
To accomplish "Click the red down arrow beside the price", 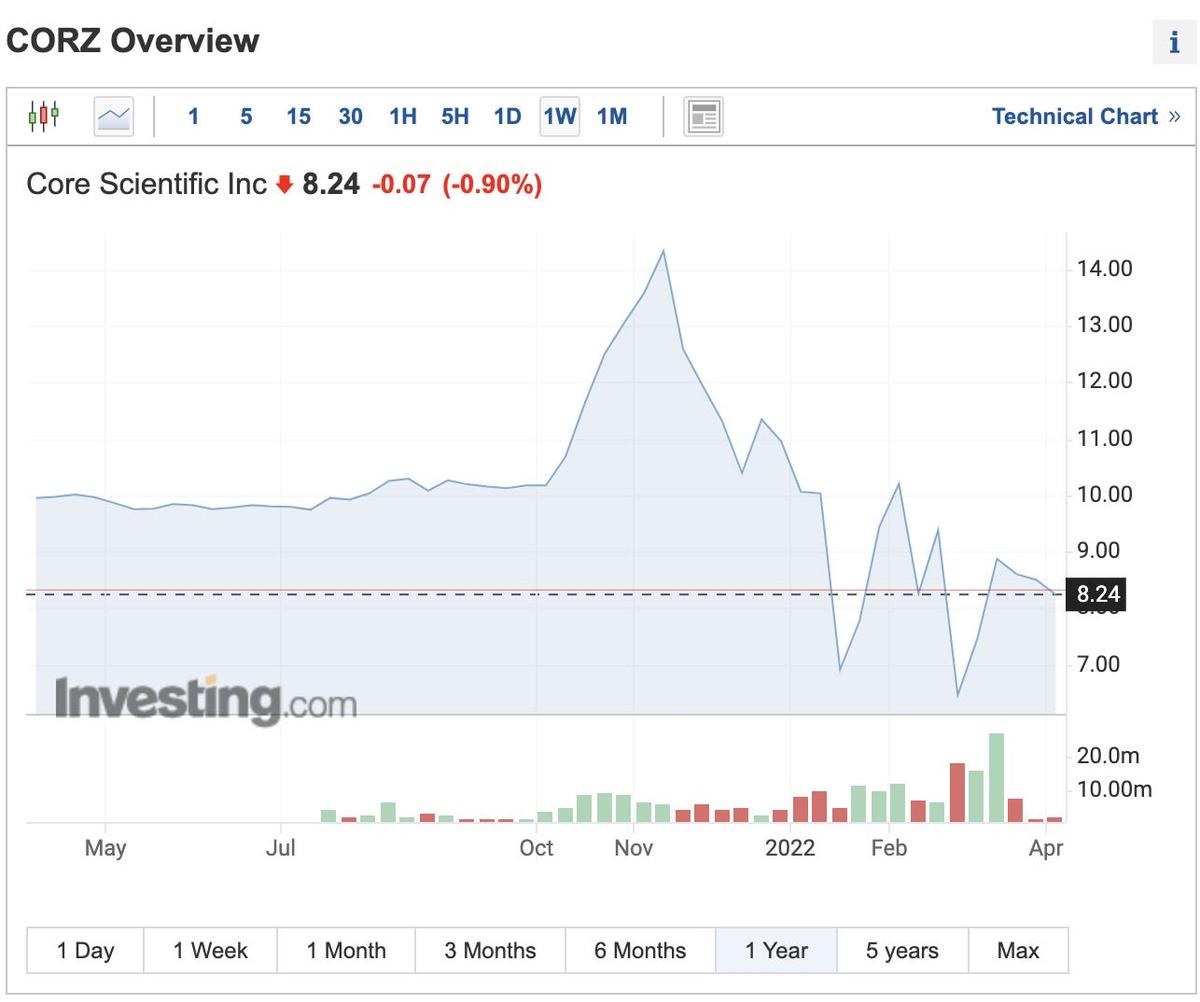I will tap(283, 184).
